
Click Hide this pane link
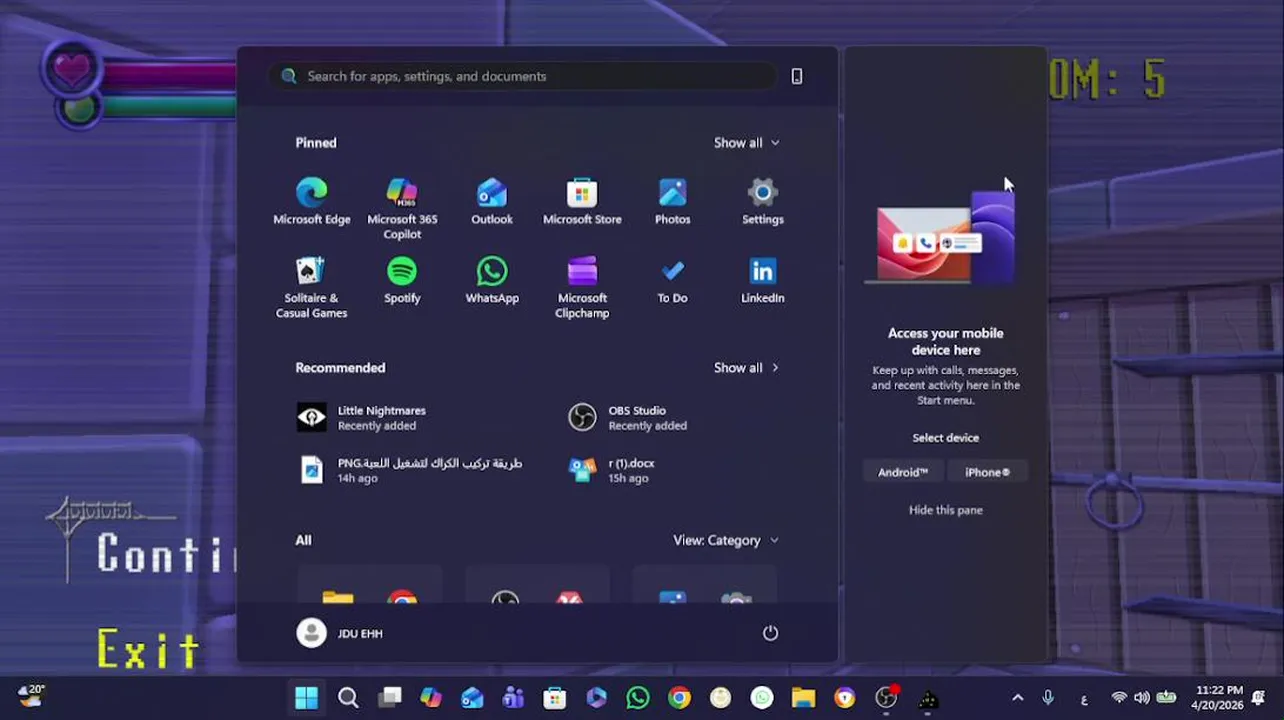click(945, 510)
